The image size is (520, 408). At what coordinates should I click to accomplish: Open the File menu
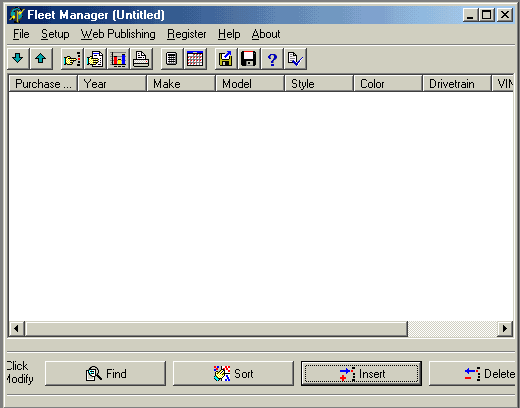(21, 34)
